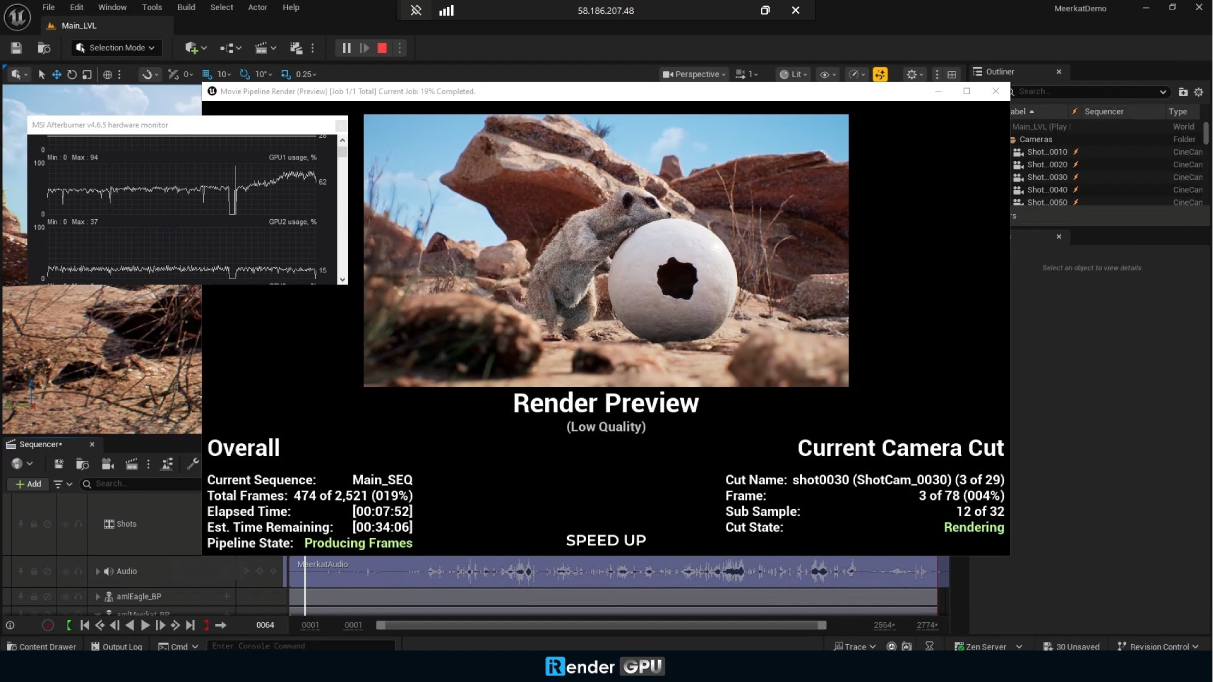Screen dimensions: 1213x682
Task: Open the Lit view mode dropdown
Action: 794,74
